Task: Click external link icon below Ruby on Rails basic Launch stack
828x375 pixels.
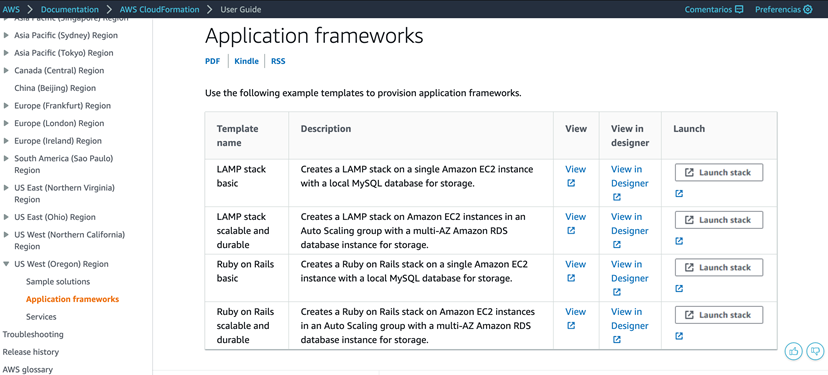Action: point(679,288)
